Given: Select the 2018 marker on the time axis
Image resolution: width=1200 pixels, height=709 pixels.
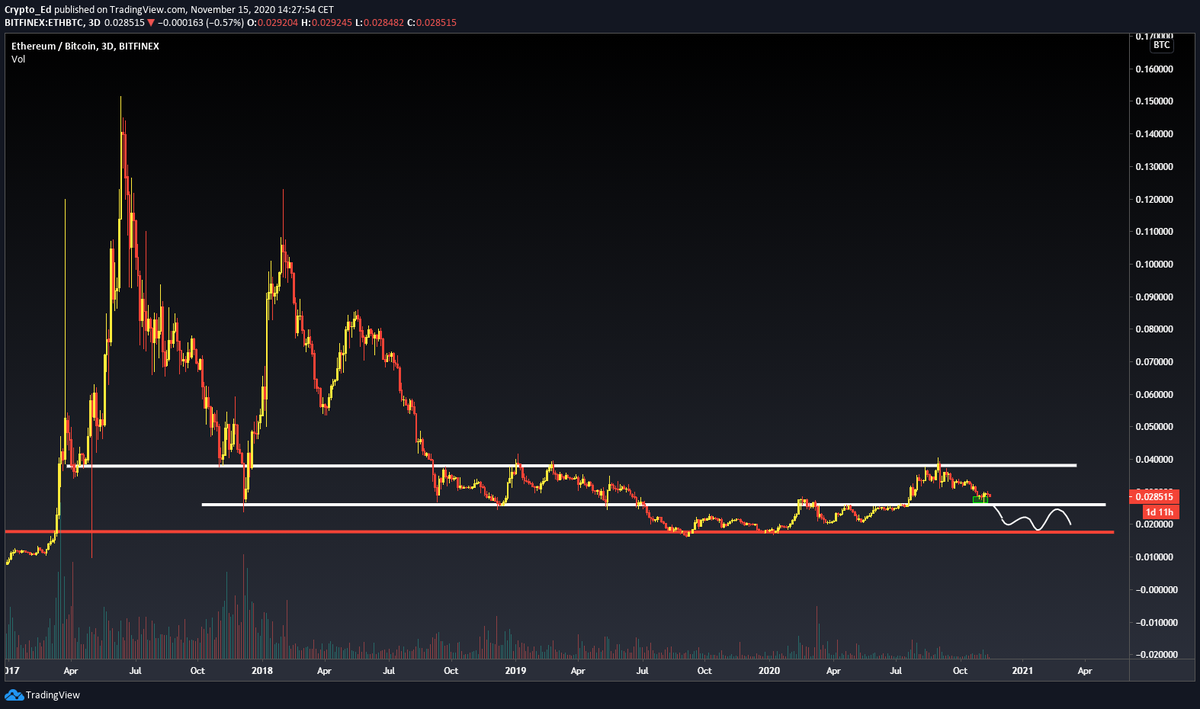Looking at the screenshot, I should (x=261, y=672).
